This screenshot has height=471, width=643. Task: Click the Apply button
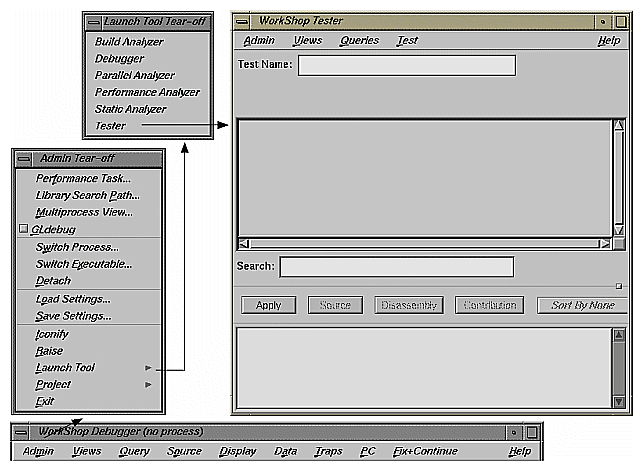tap(269, 305)
